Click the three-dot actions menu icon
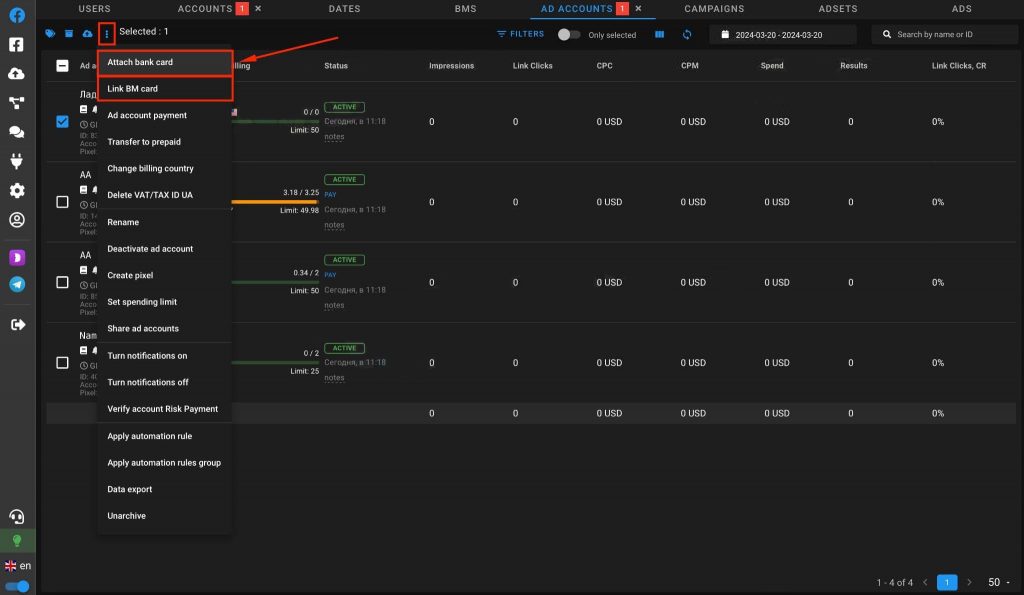The image size is (1024, 595). pyautogui.click(x=106, y=33)
